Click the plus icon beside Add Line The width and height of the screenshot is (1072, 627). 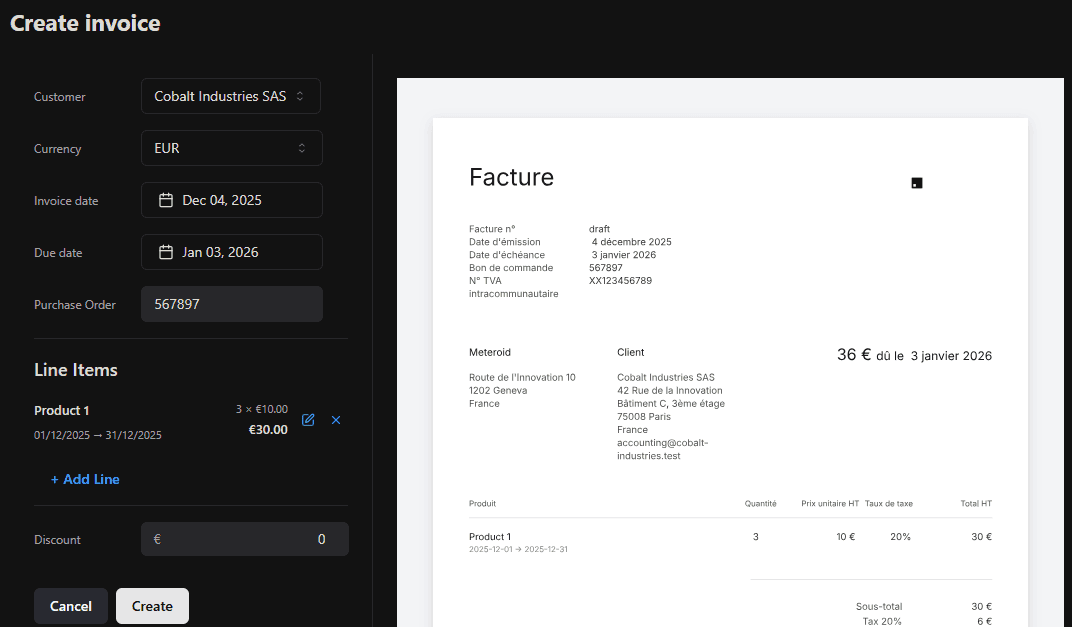[55, 479]
